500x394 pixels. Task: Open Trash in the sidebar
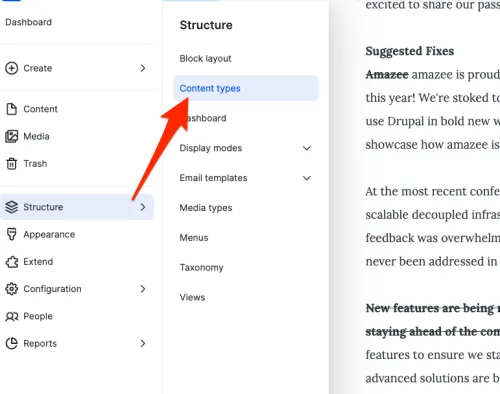click(x=35, y=164)
